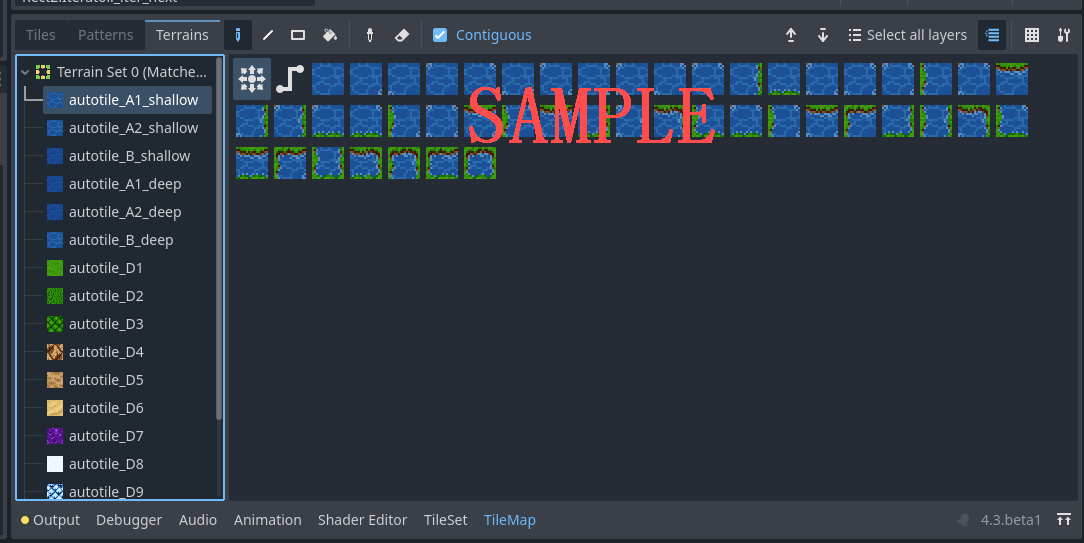Select autotile_D5 sand terrain
This screenshot has height=543, width=1084.
pyautogui.click(x=127, y=380)
